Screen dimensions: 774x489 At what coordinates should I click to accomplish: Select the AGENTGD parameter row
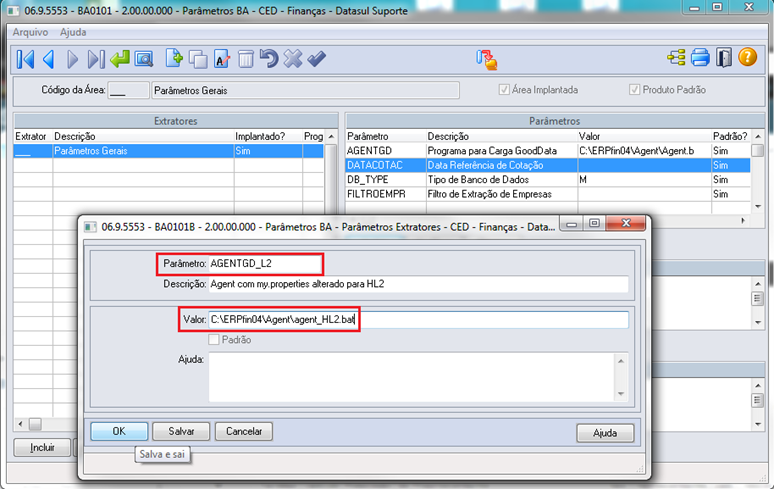click(x=548, y=151)
